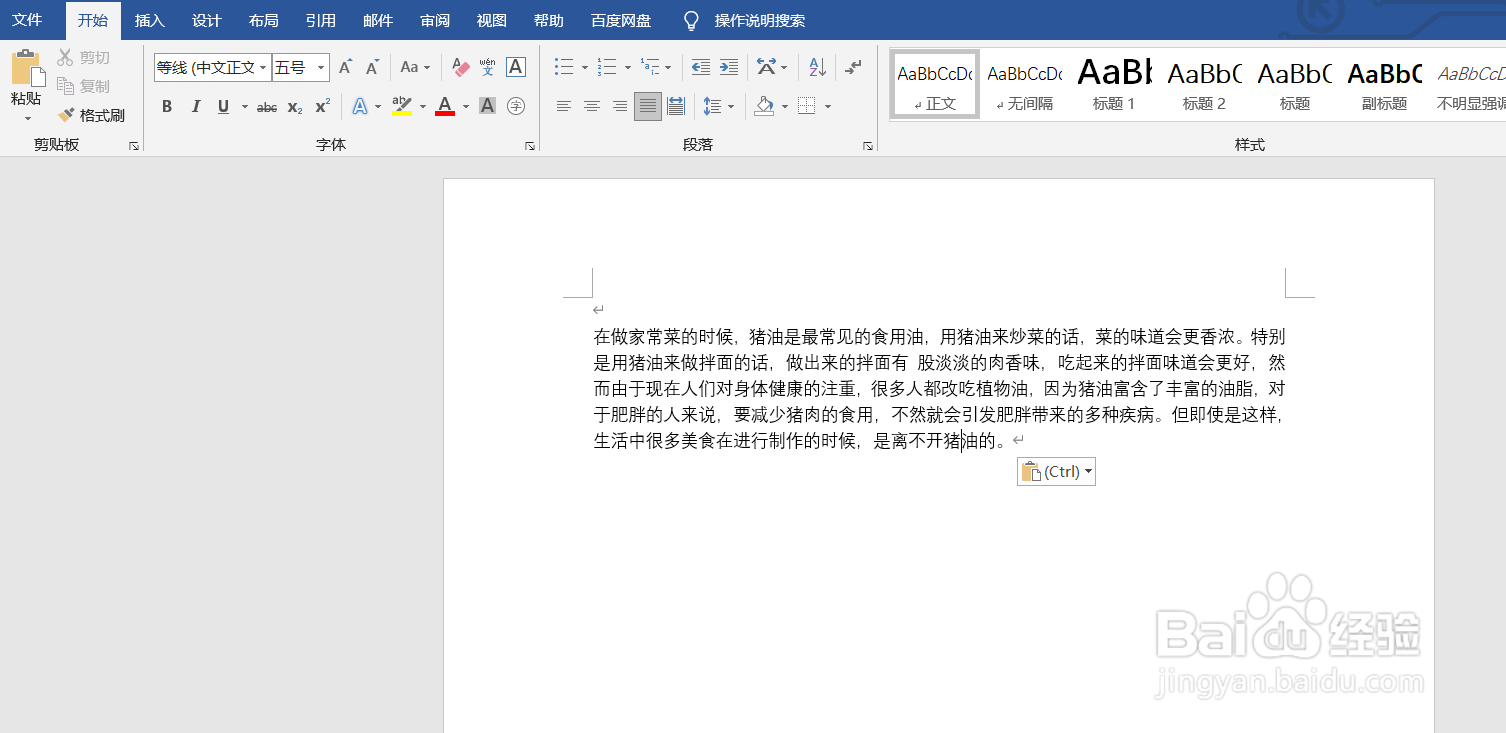Open the Change Case Aa dropdown
Viewport: 1506px width, 733px height.
pos(415,67)
